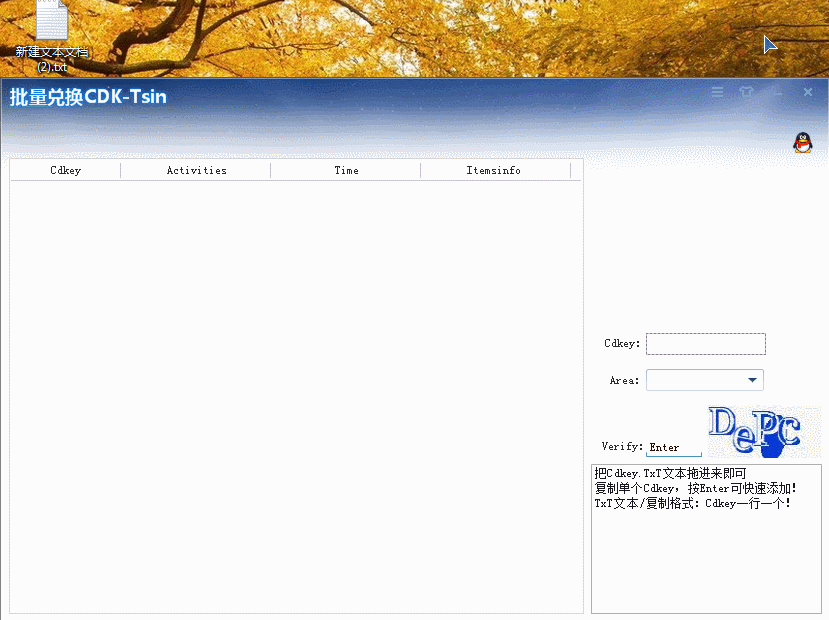Open the title bar menu icon
This screenshot has height=620, width=829.
point(717,92)
